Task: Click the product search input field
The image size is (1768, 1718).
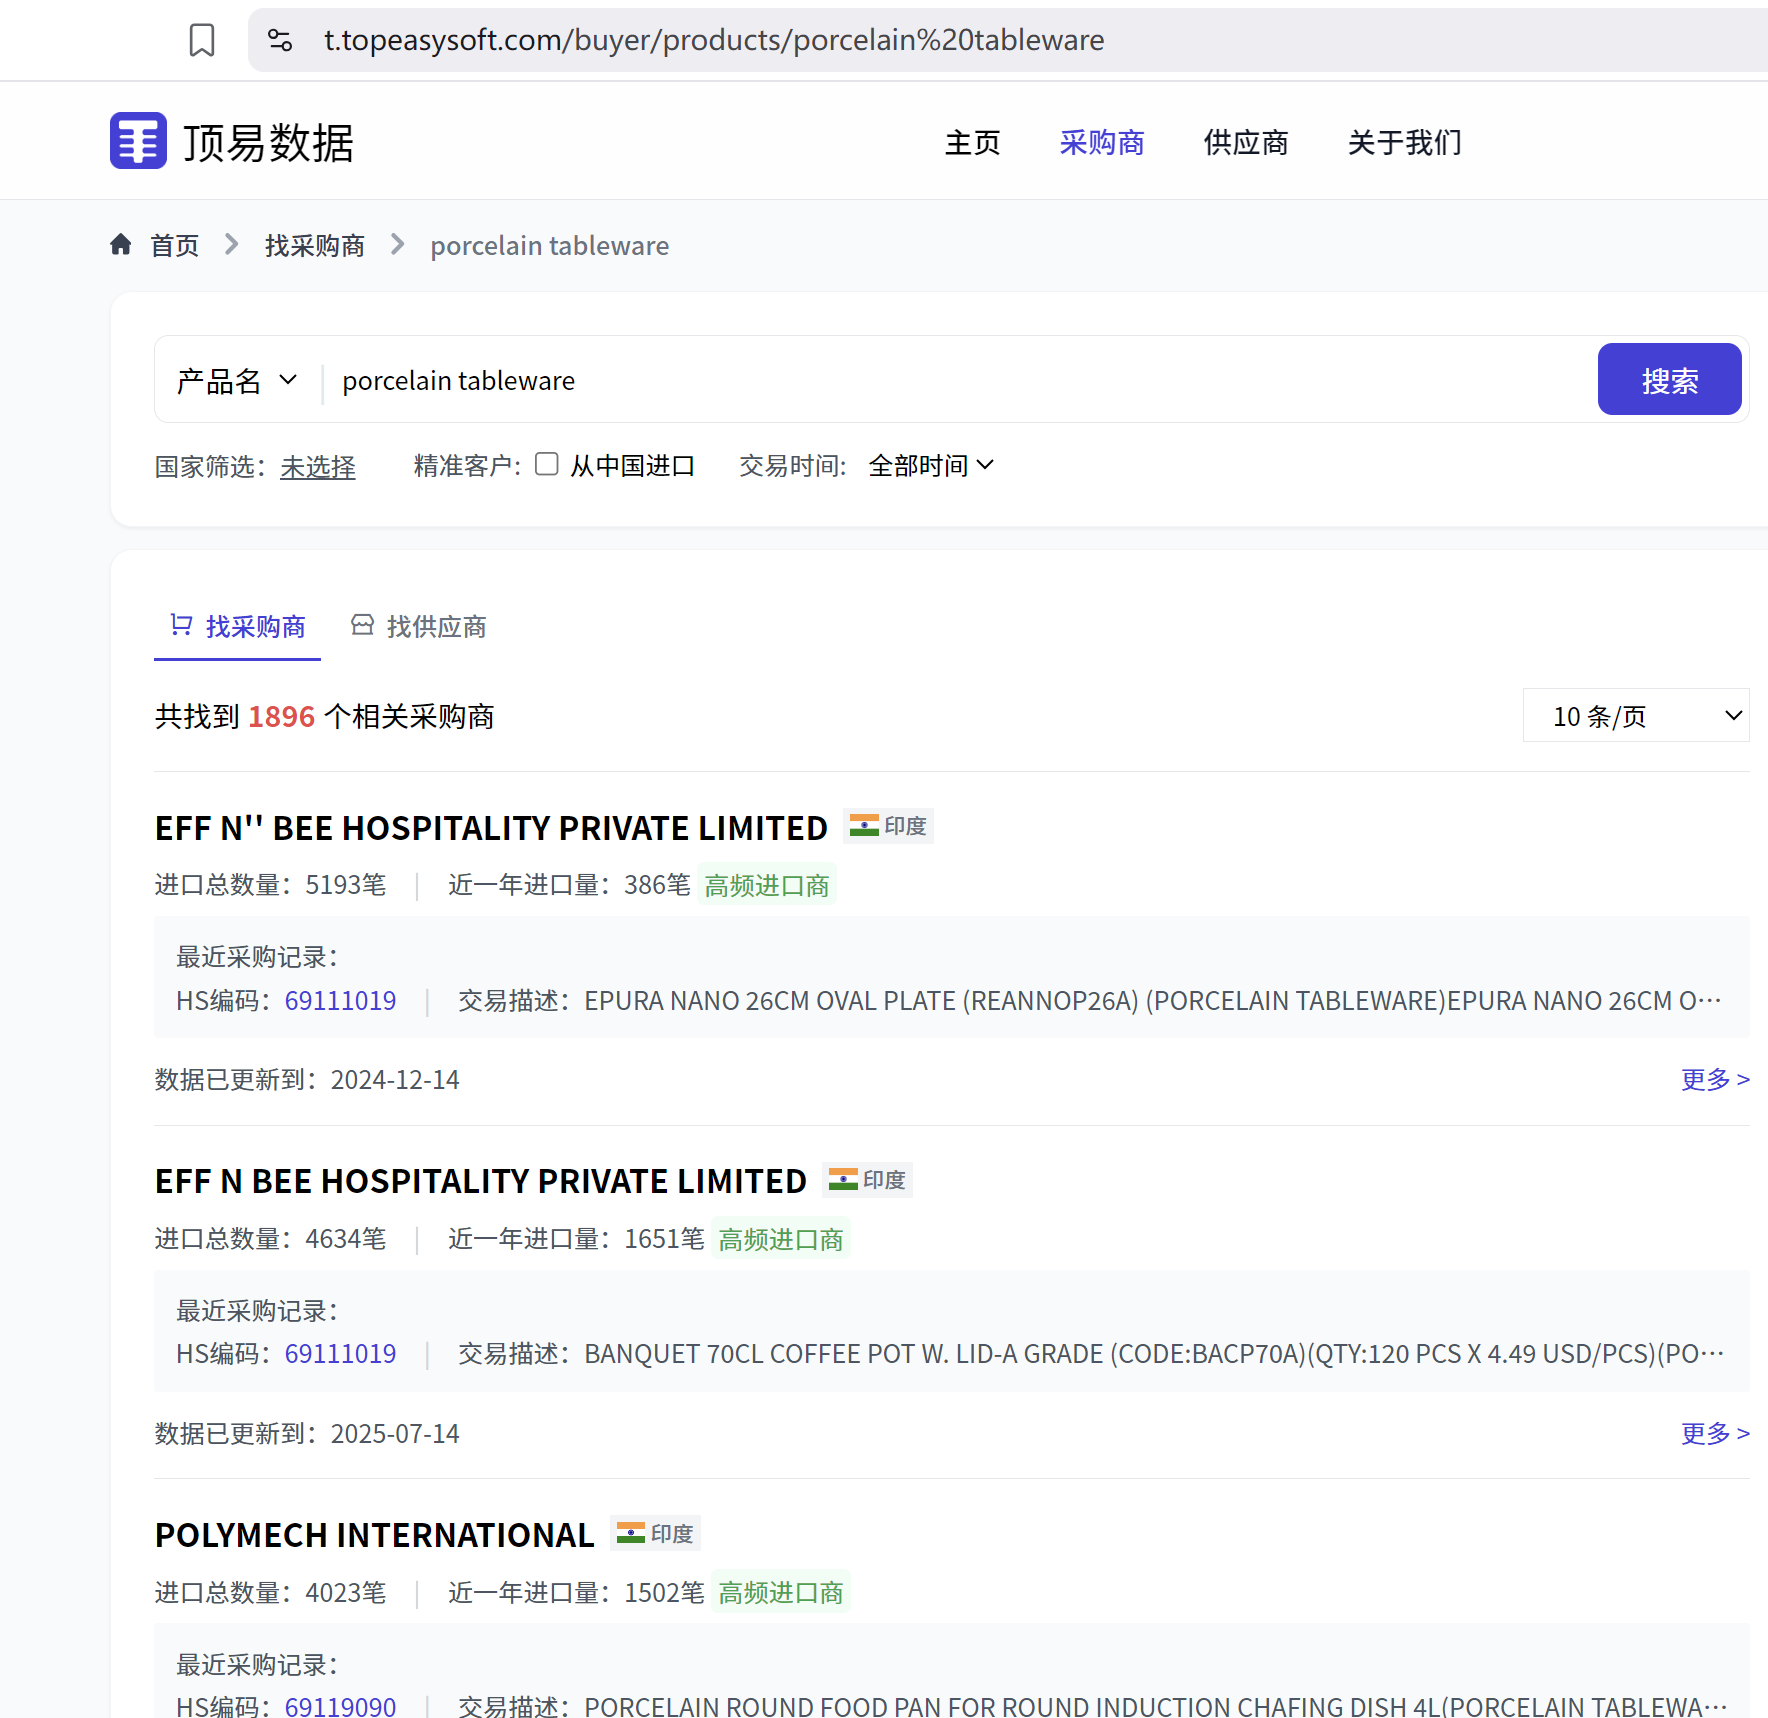Action: tap(960, 381)
